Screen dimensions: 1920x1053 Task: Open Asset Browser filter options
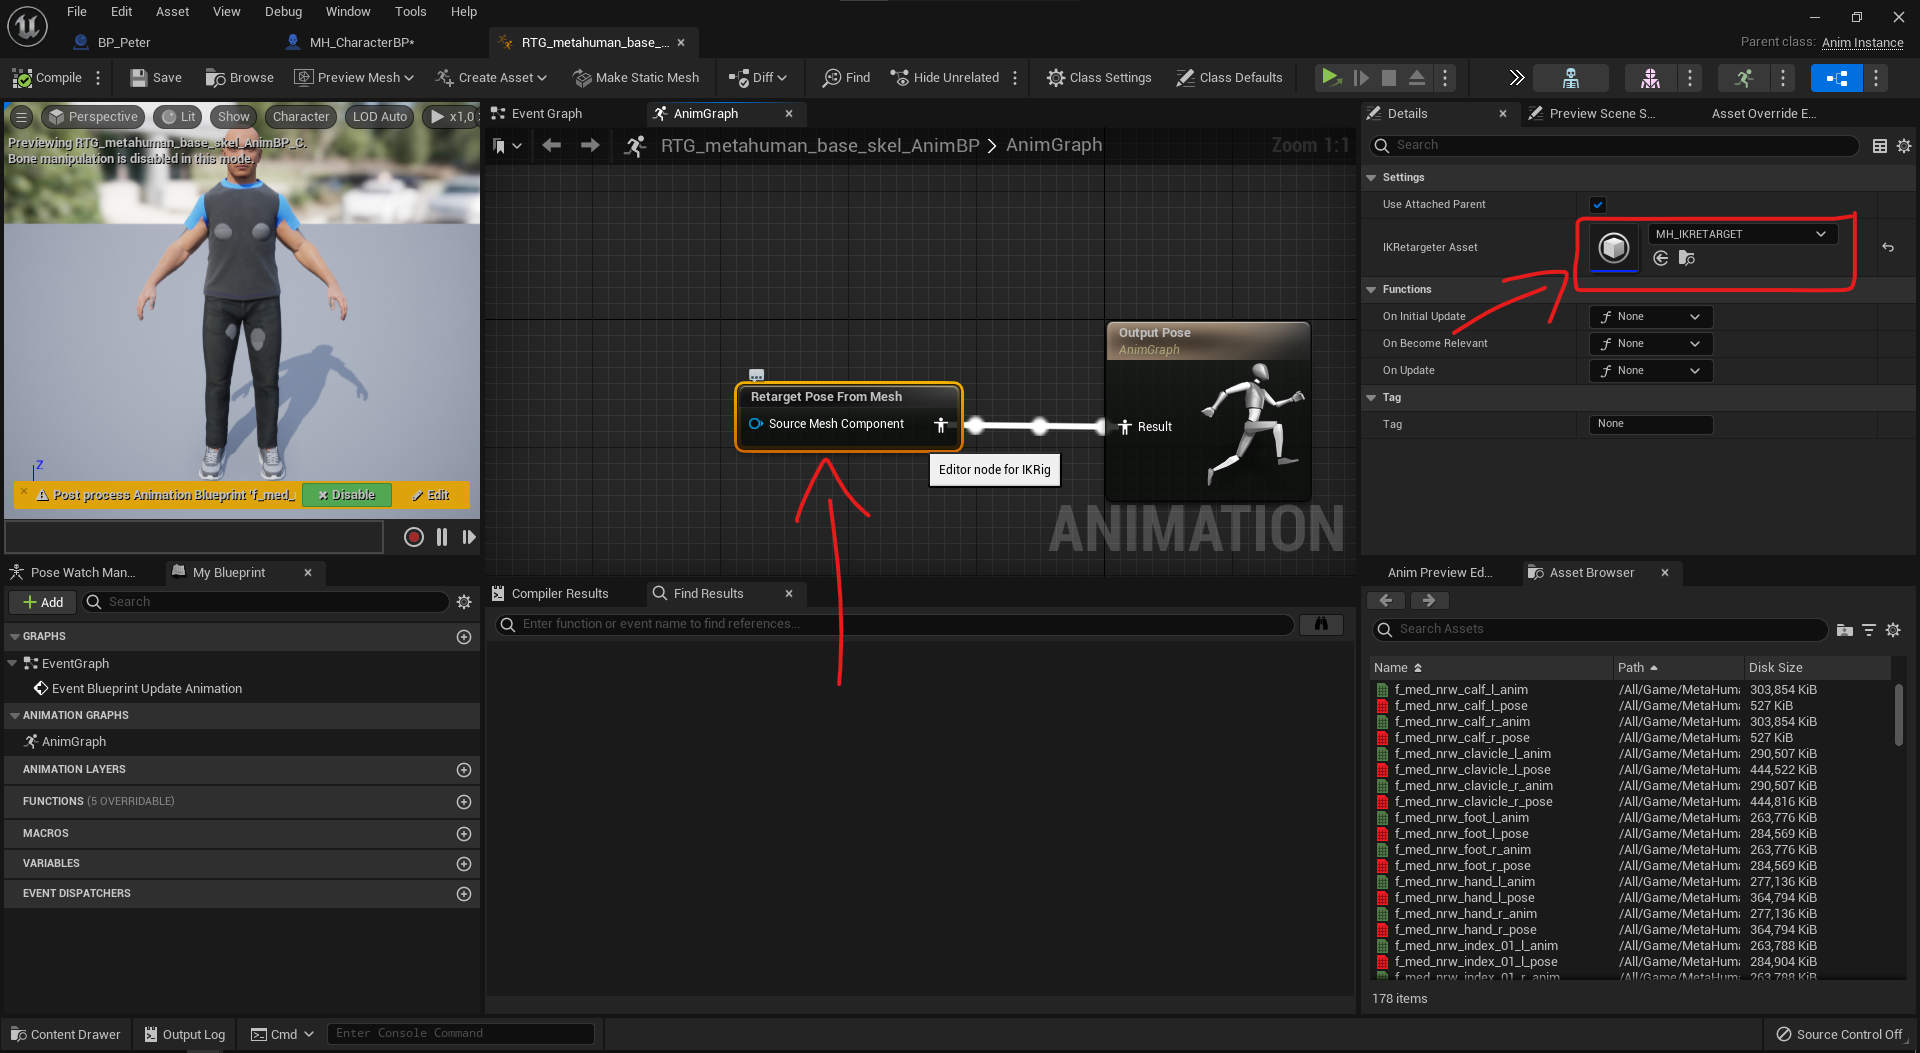tap(1869, 630)
